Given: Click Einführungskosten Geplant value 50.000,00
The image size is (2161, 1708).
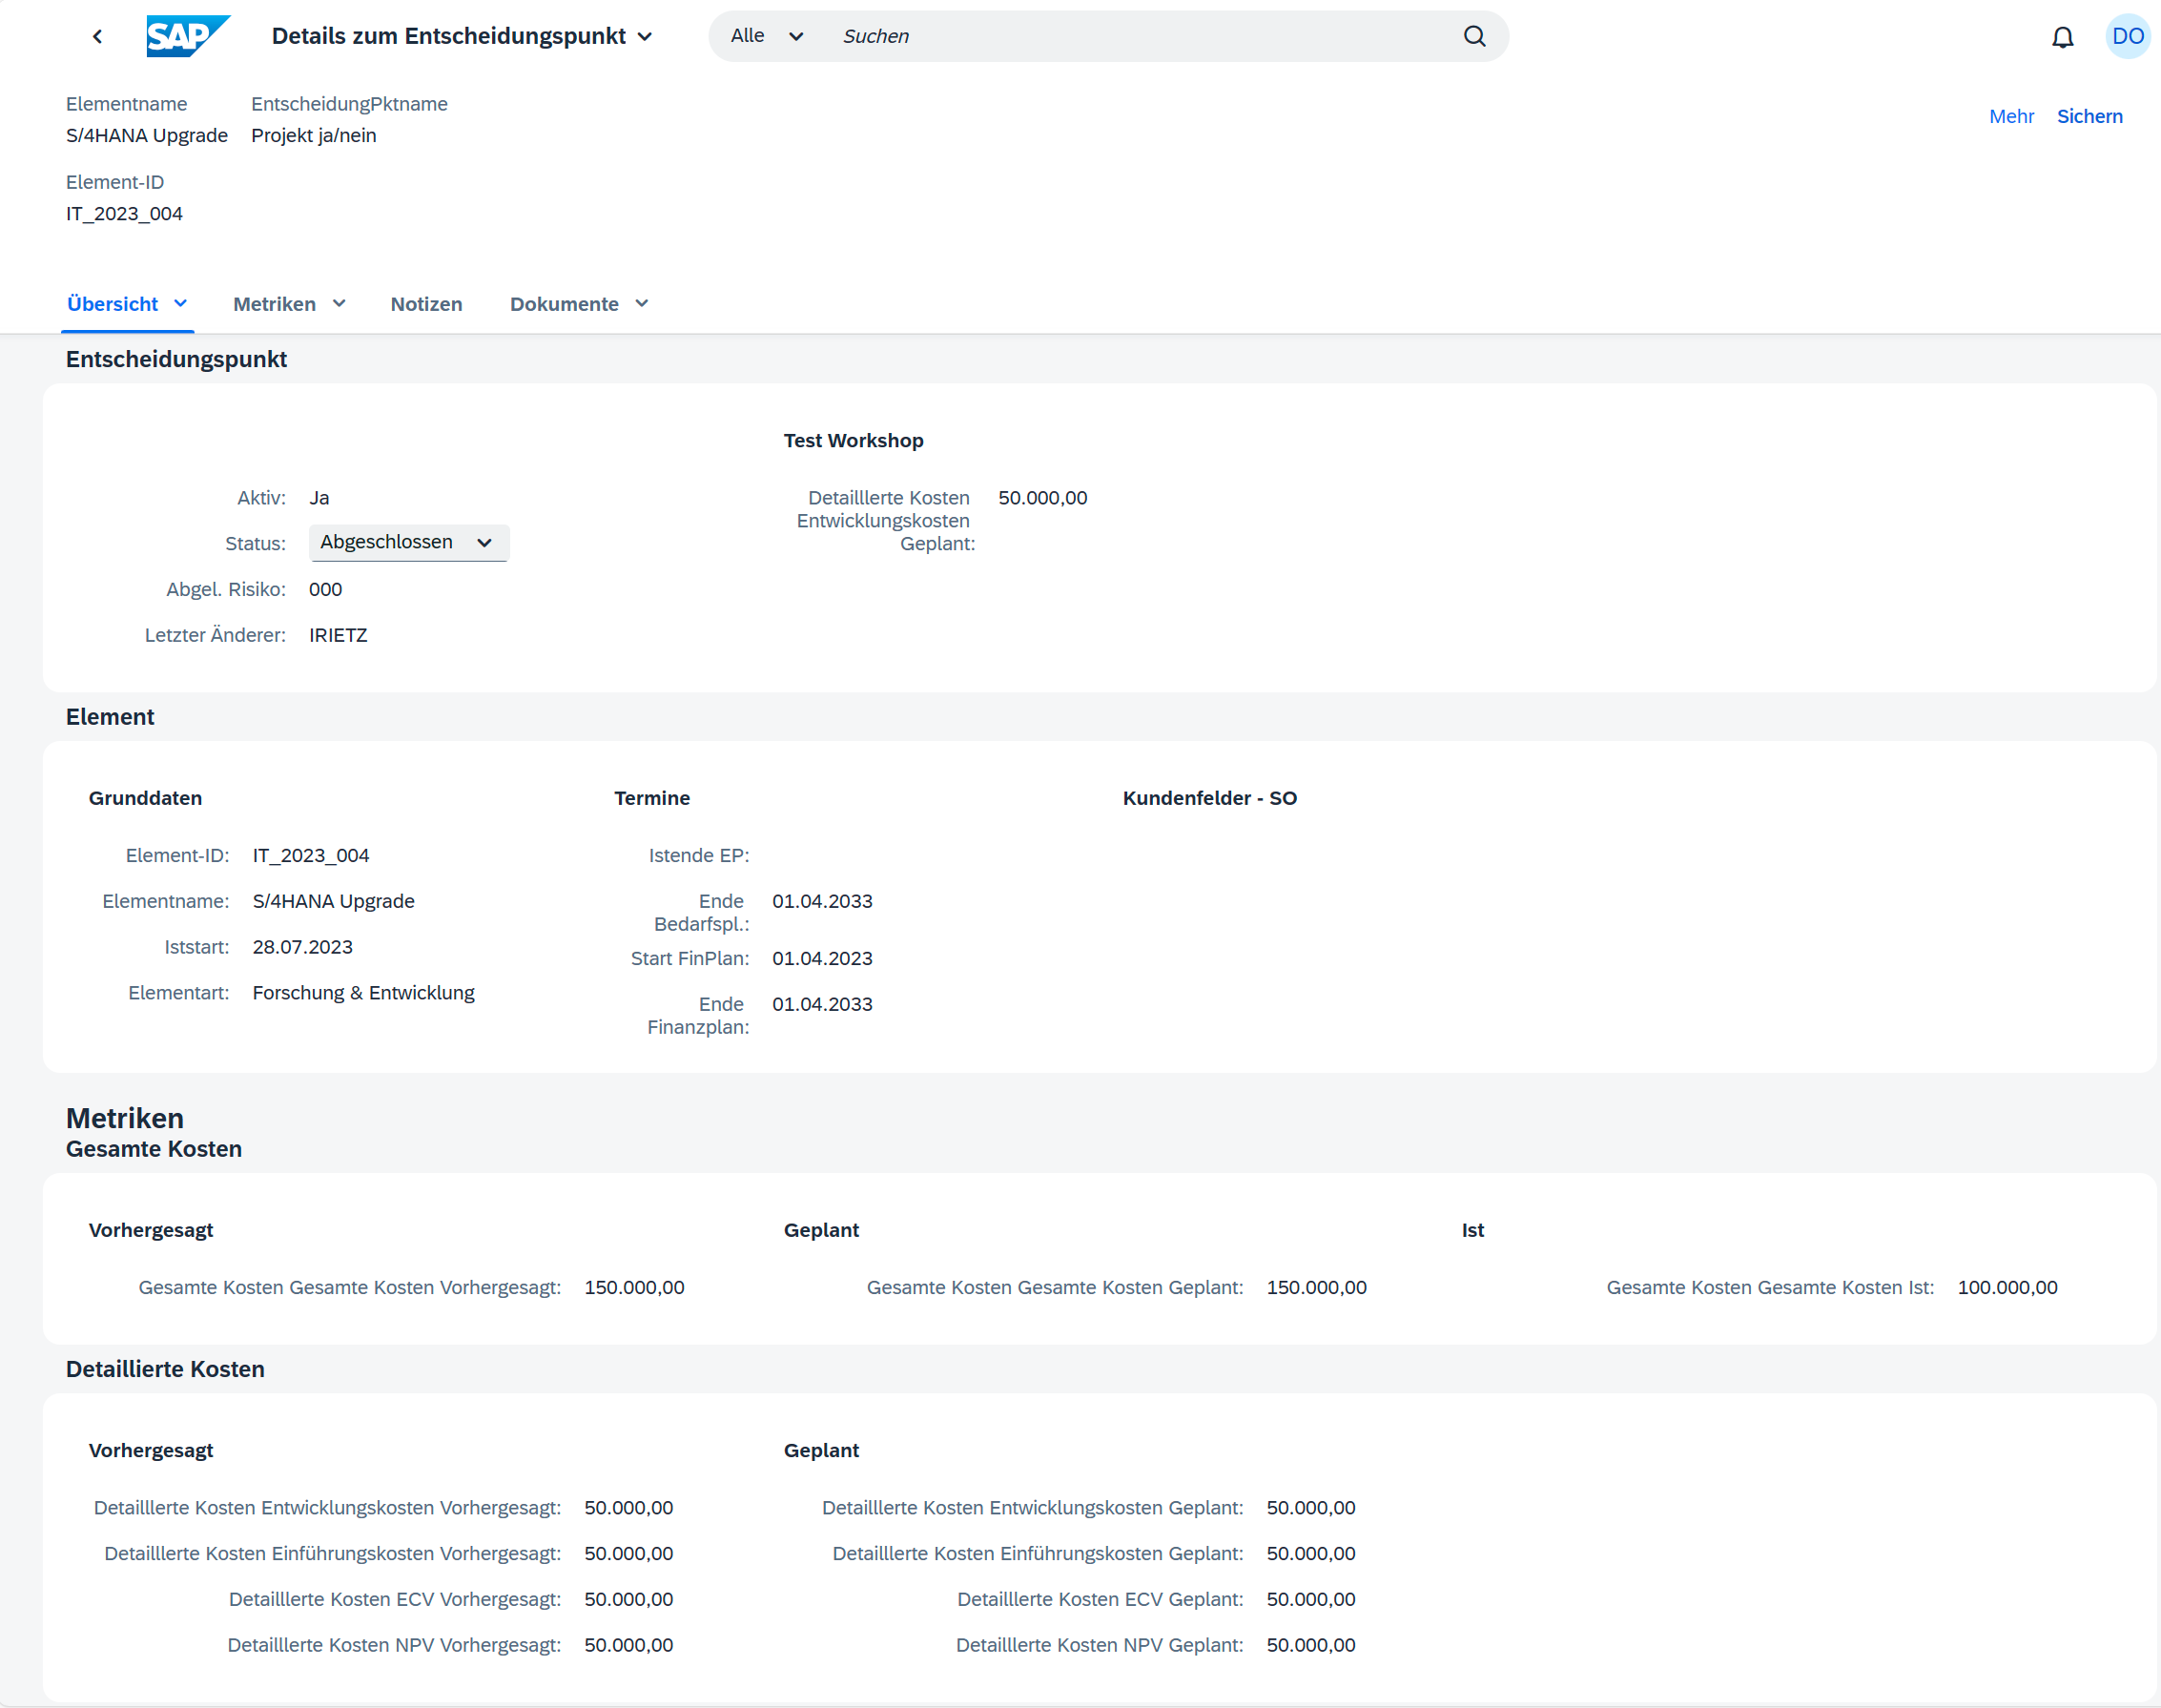Looking at the screenshot, I should click(x=1310, y=1553).
